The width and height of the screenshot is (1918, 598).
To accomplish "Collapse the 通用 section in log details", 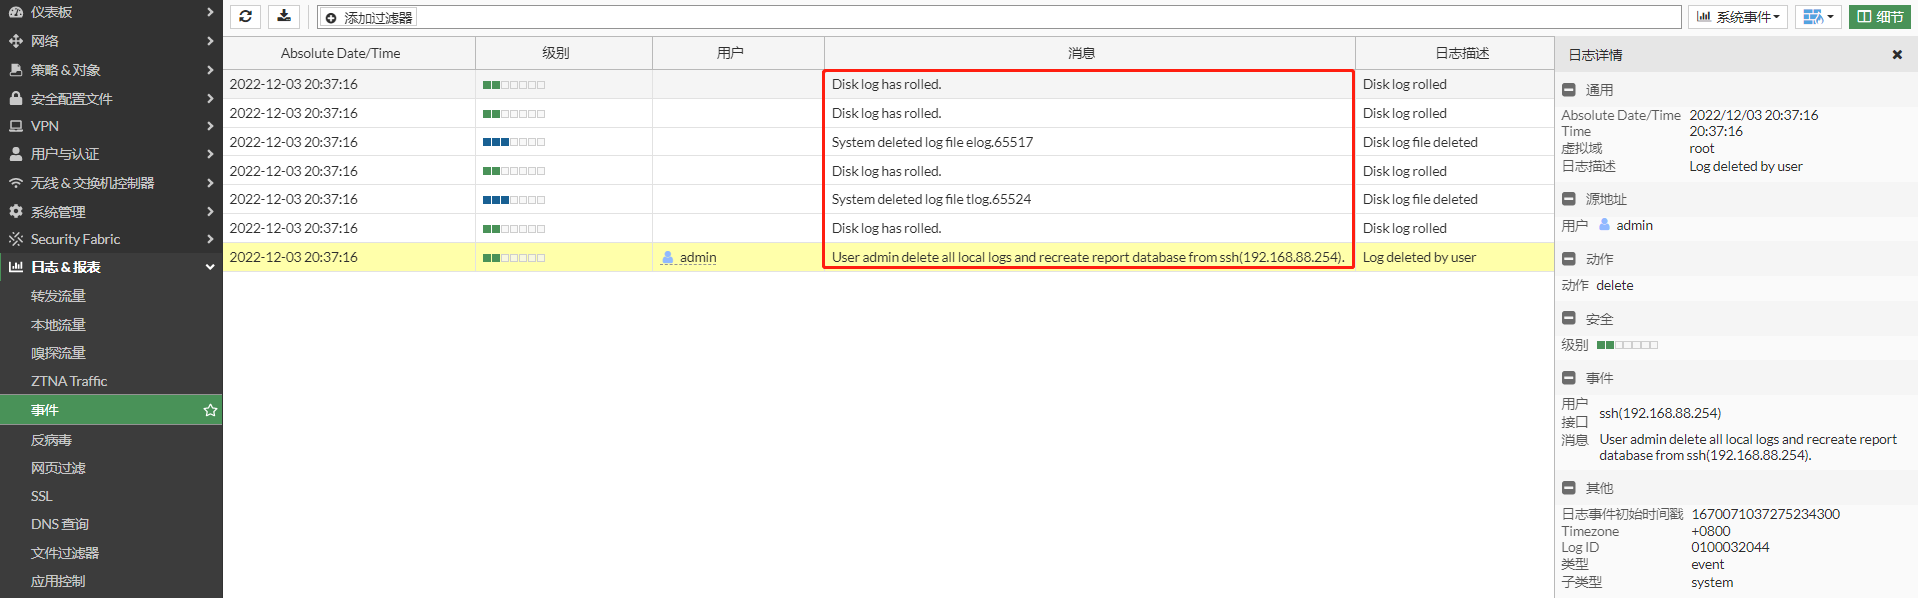I will pos(1569,90).
